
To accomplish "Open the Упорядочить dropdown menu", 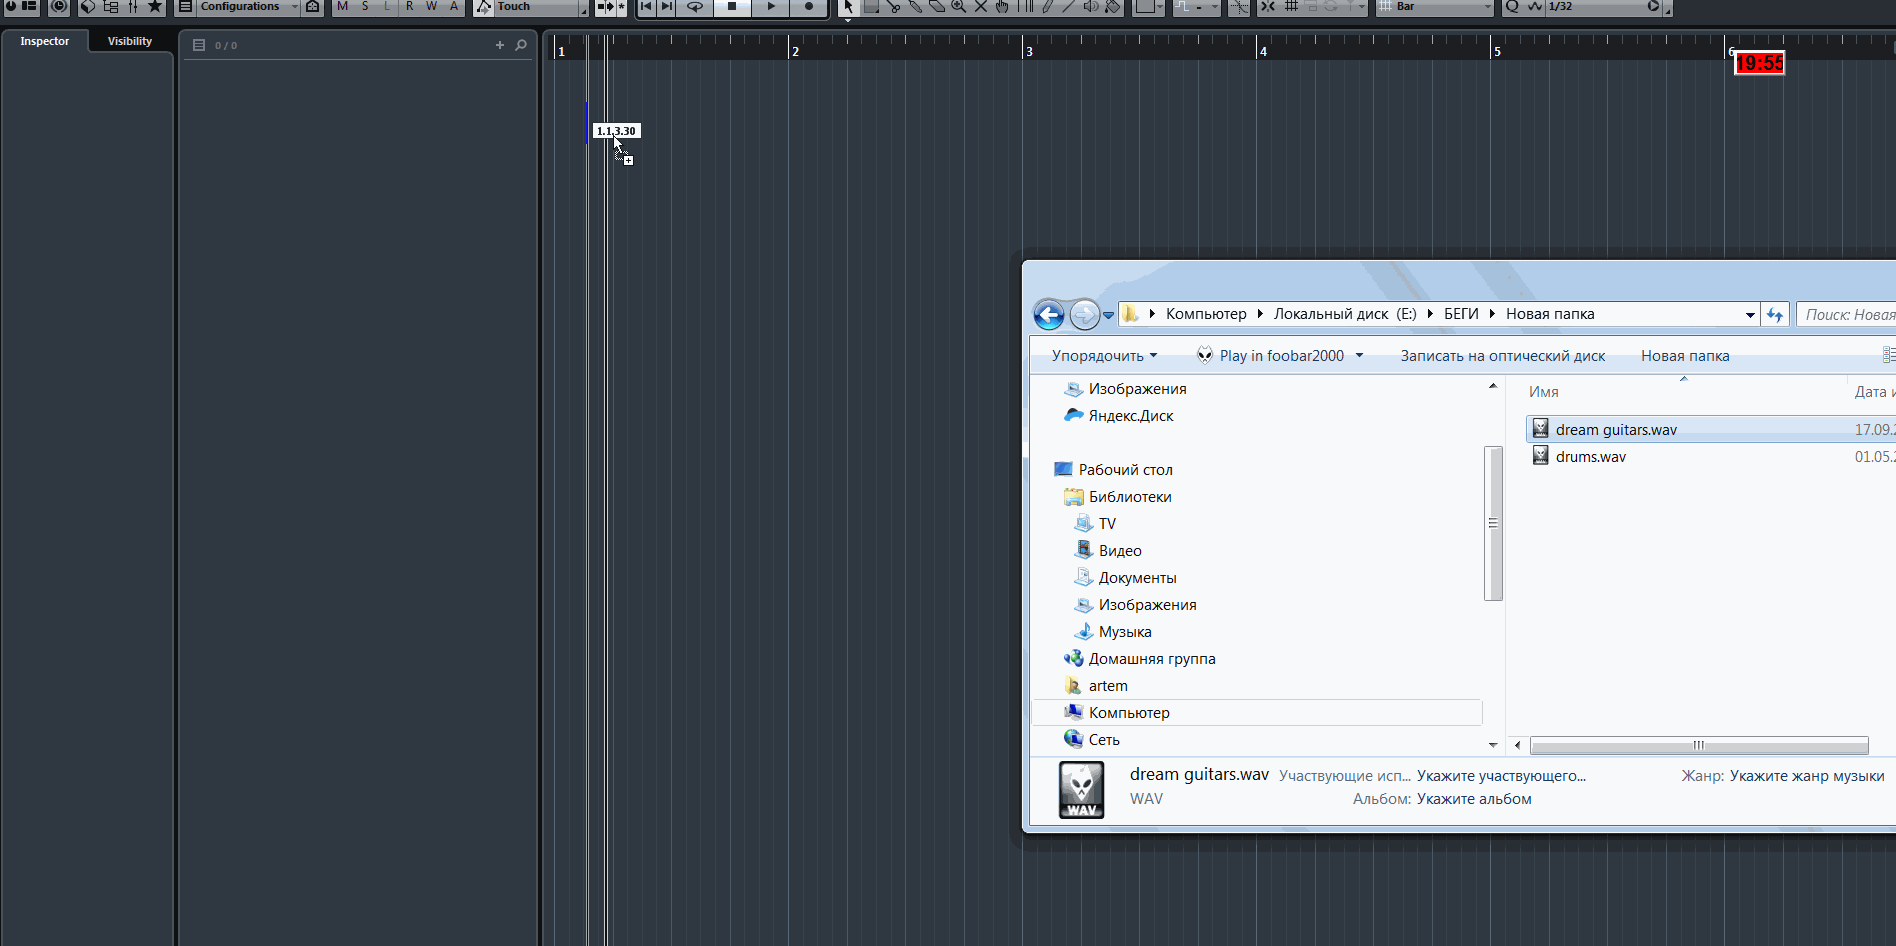I will tap(1104, 356).
